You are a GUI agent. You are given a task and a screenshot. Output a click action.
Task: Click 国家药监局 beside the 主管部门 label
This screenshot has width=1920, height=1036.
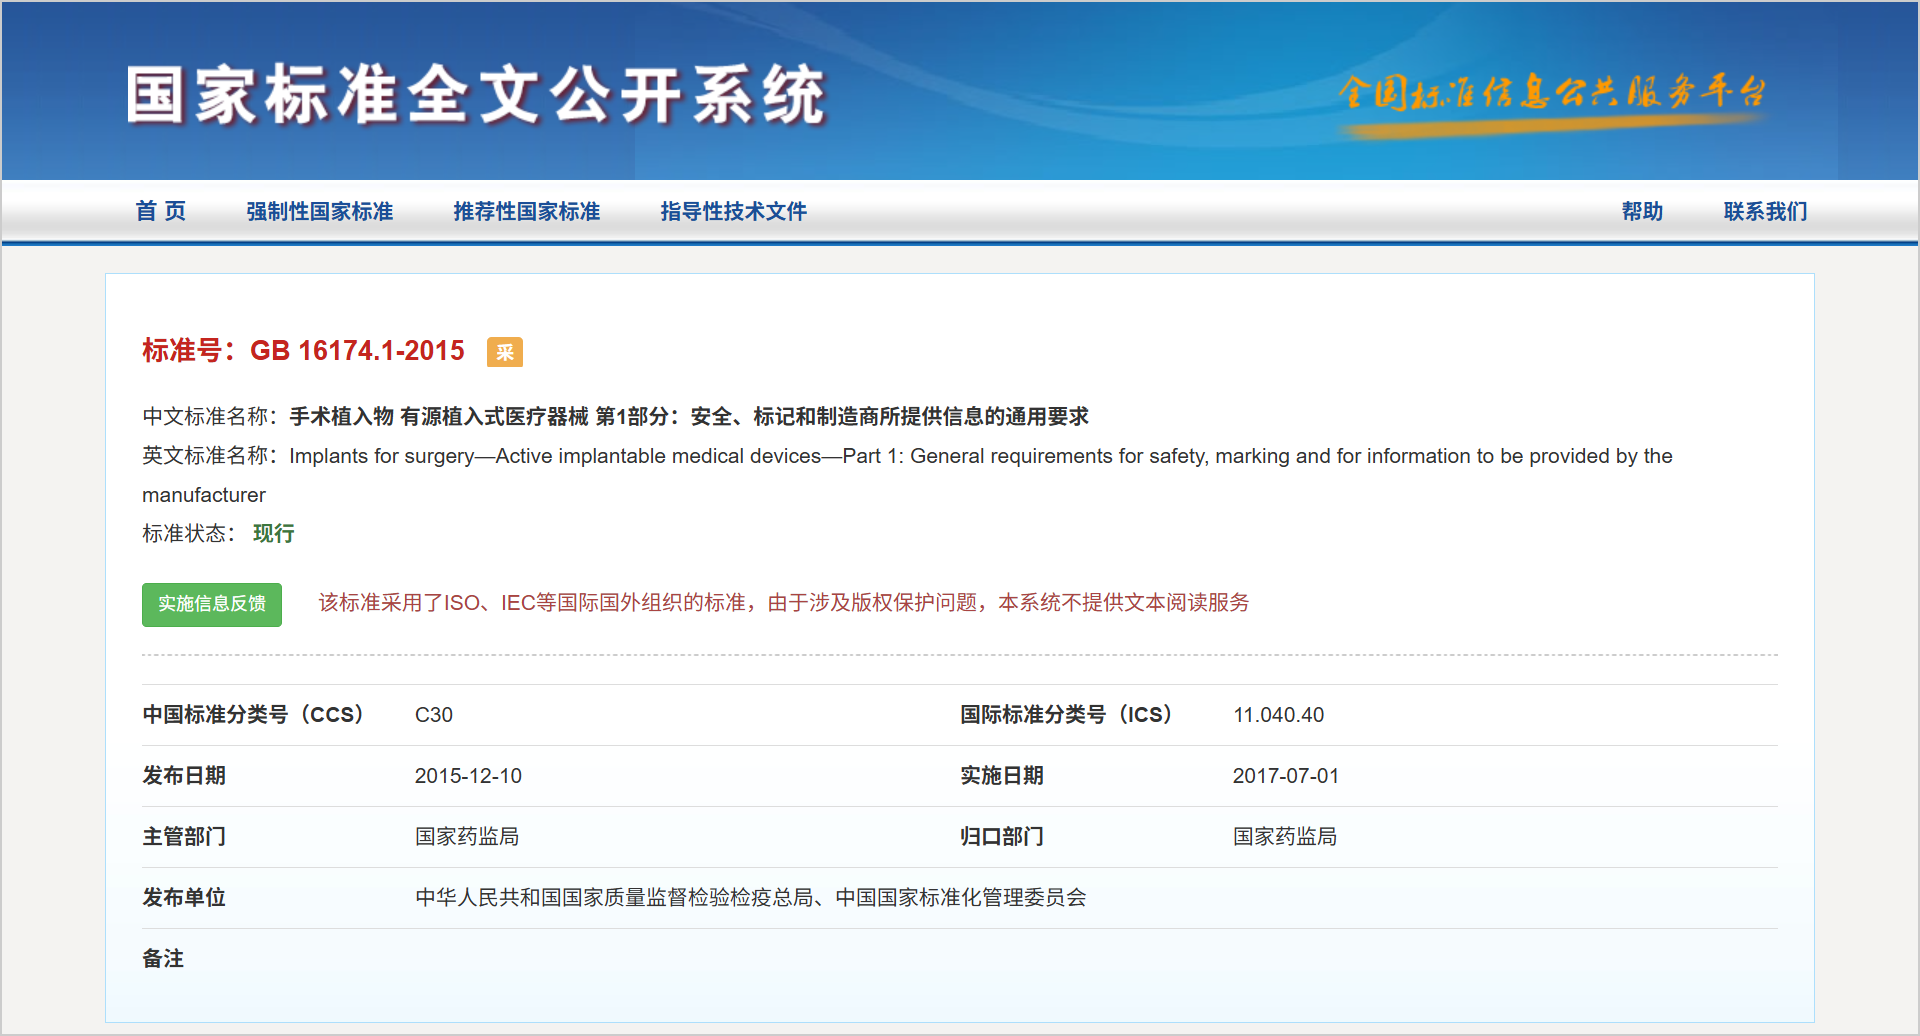coord(467,837)
